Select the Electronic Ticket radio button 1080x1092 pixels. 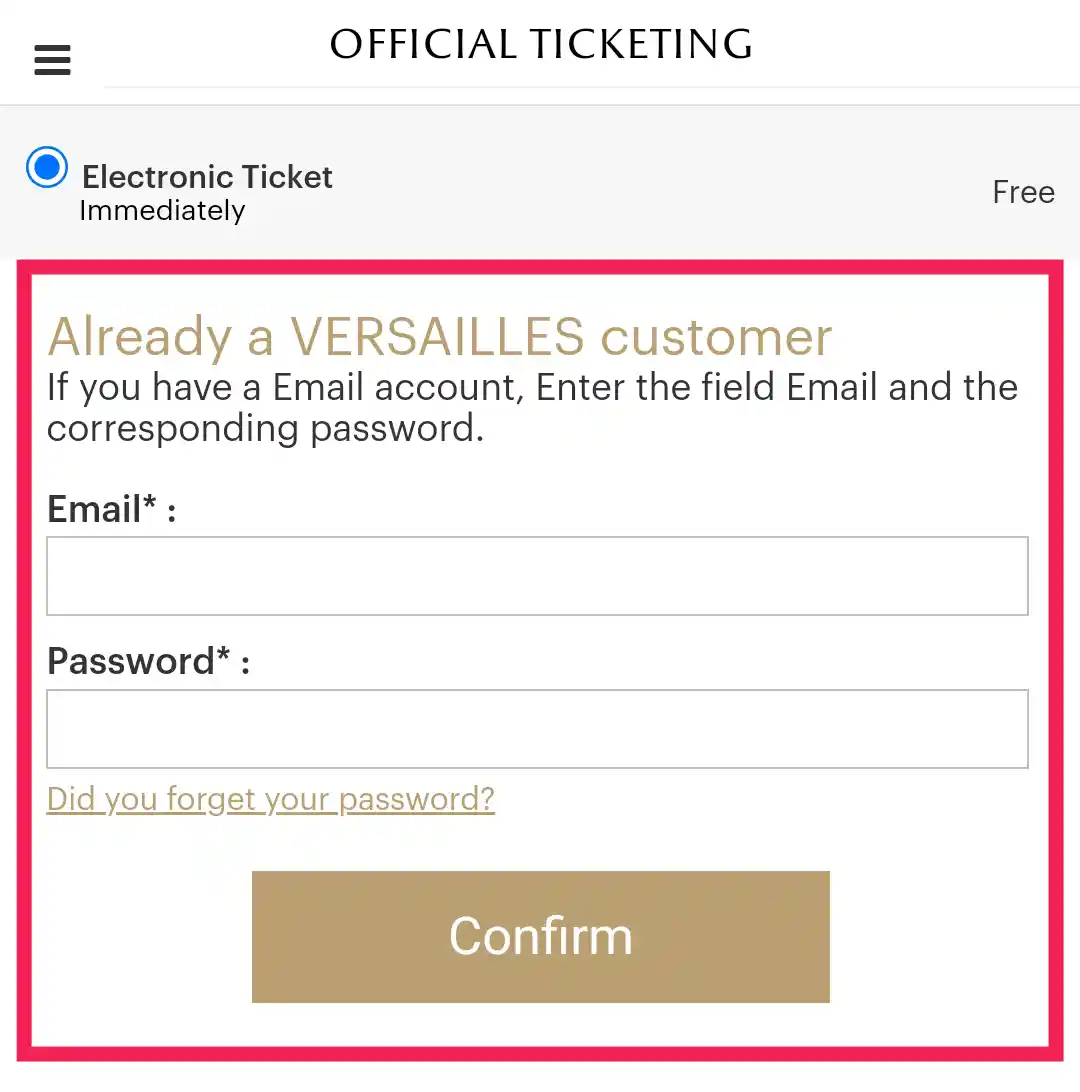pos(47,167)
